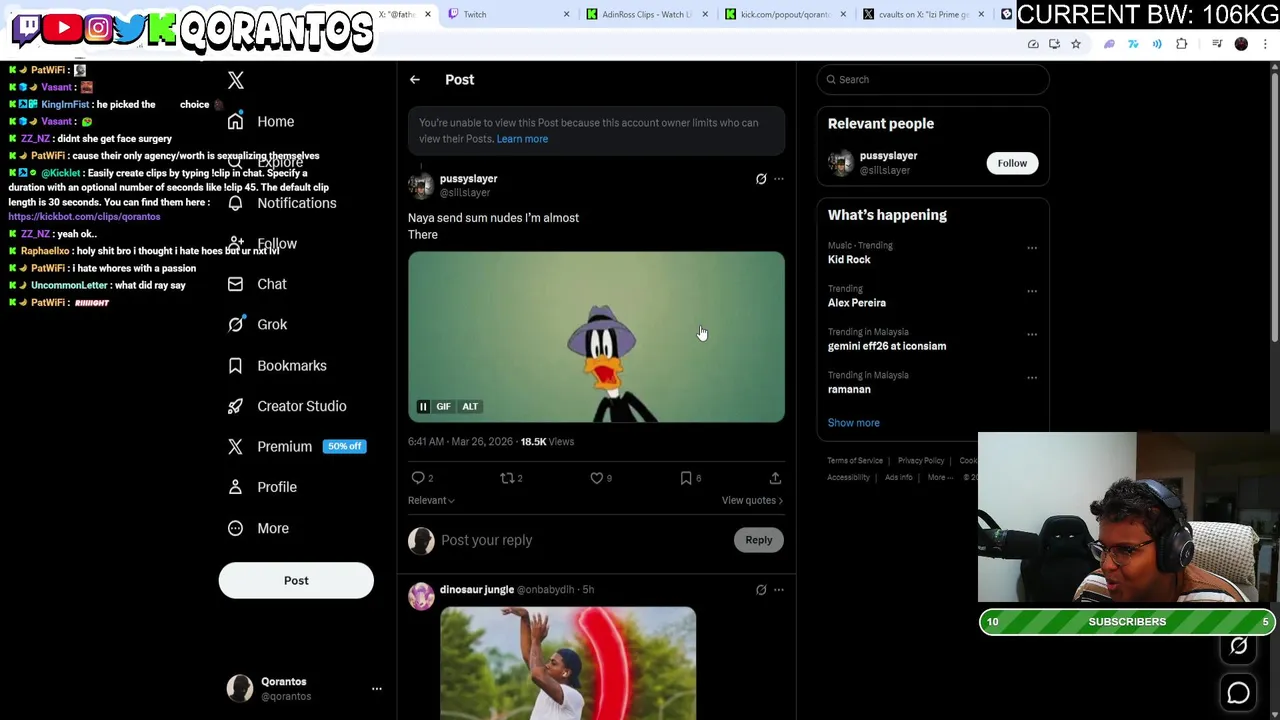
Task: Open the Alex Pereira trend
Action: tap(857, 303)
